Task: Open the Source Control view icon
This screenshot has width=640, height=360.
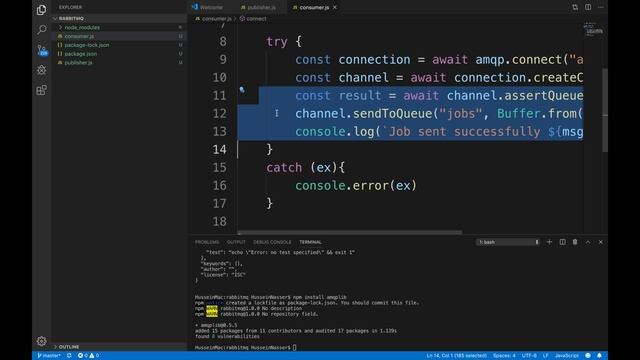Action: [x=42, y=50]
